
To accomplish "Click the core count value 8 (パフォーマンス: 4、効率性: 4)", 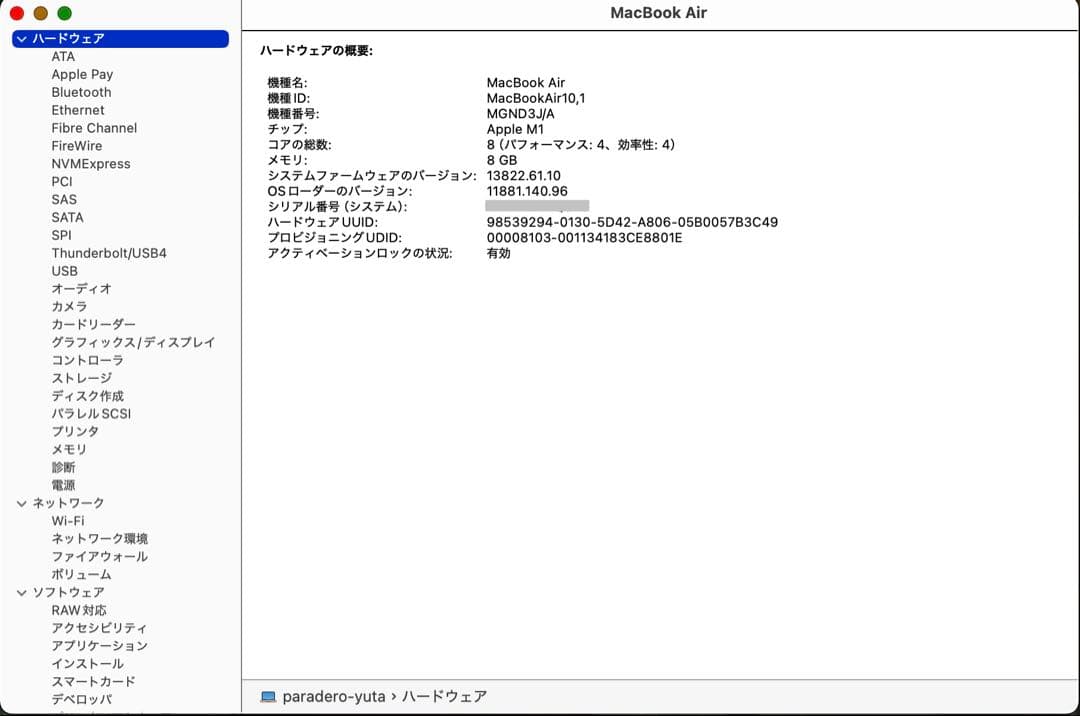I will tap(581, 145).
